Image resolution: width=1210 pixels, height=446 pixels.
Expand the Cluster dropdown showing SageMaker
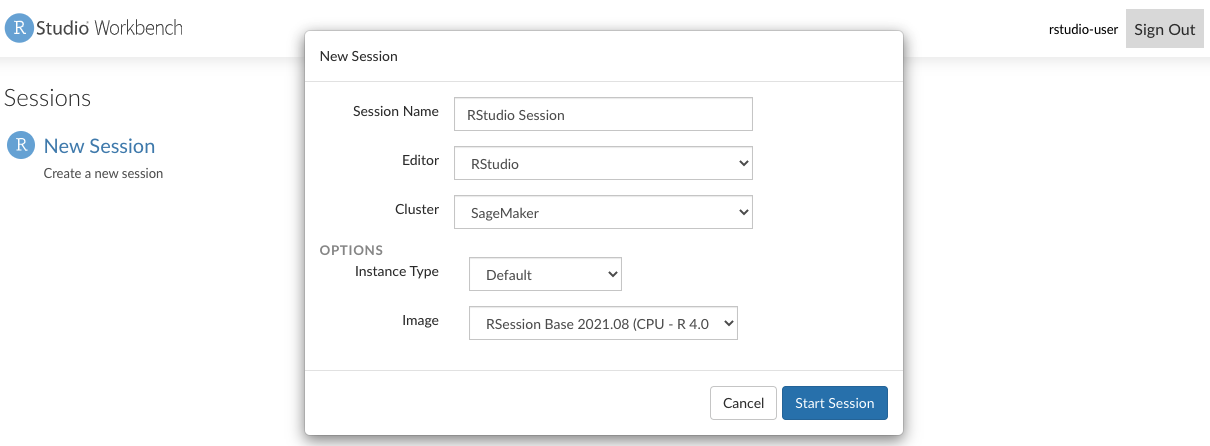pyautogui.click(x=602, y=212)
